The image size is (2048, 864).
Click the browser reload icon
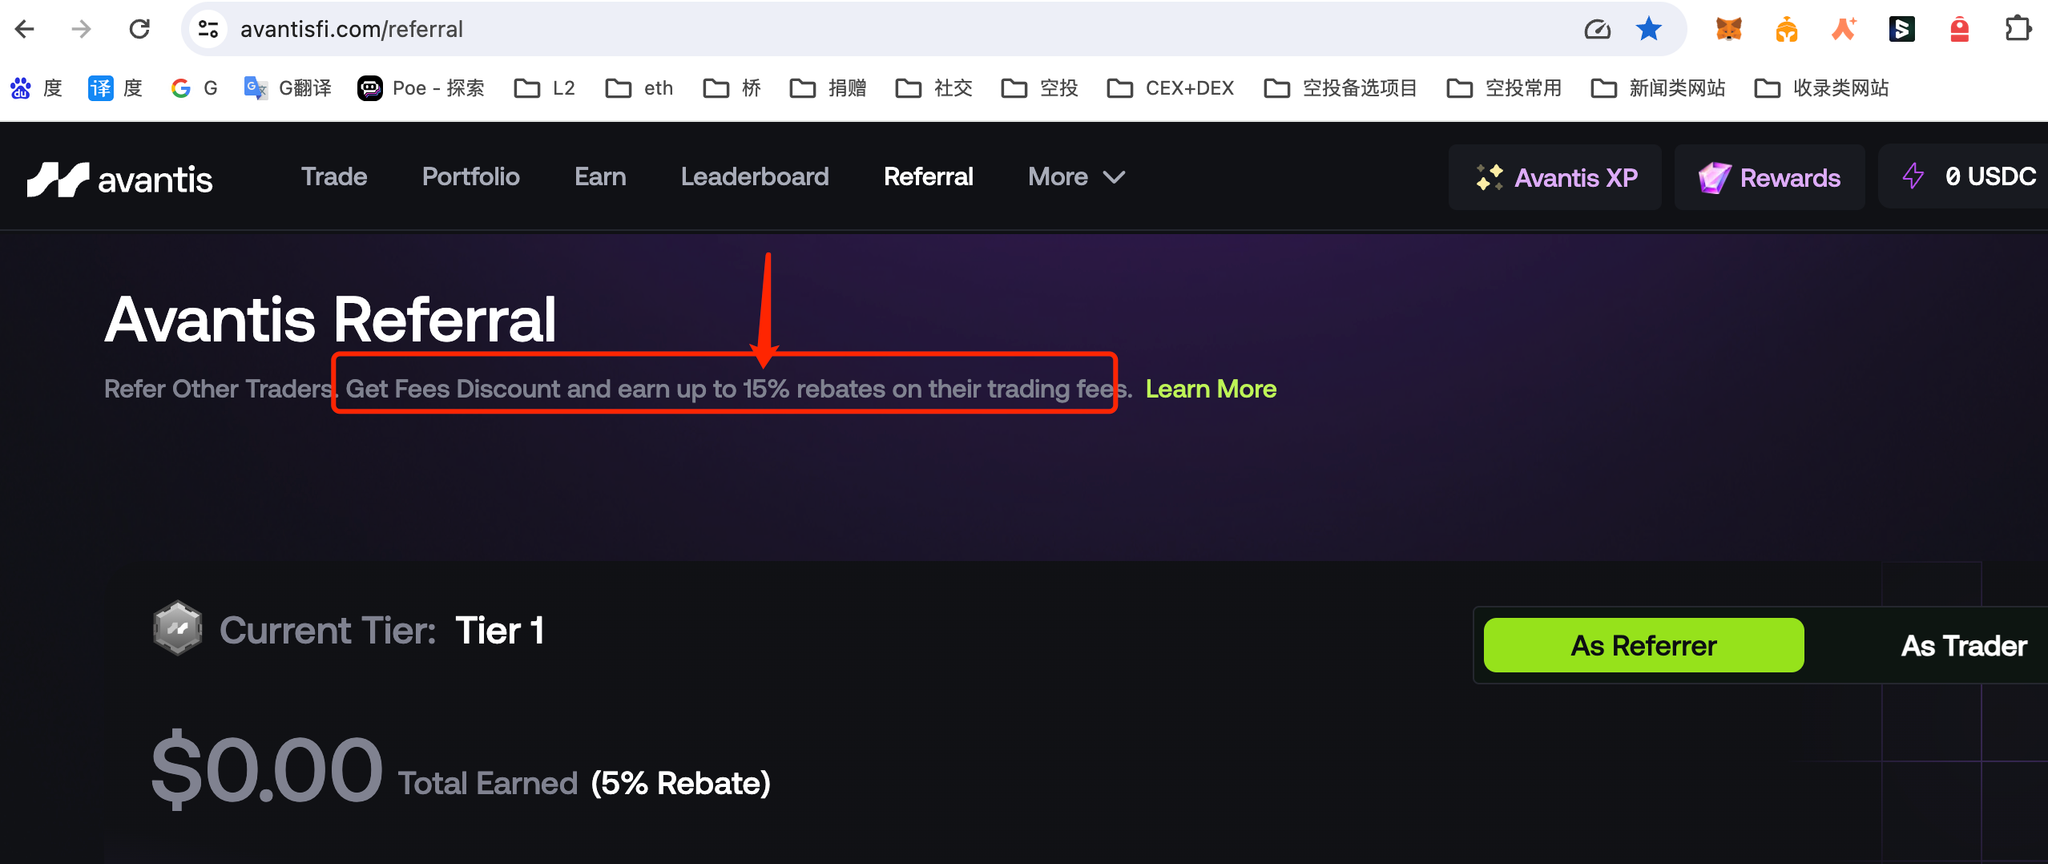coord(139,29)
